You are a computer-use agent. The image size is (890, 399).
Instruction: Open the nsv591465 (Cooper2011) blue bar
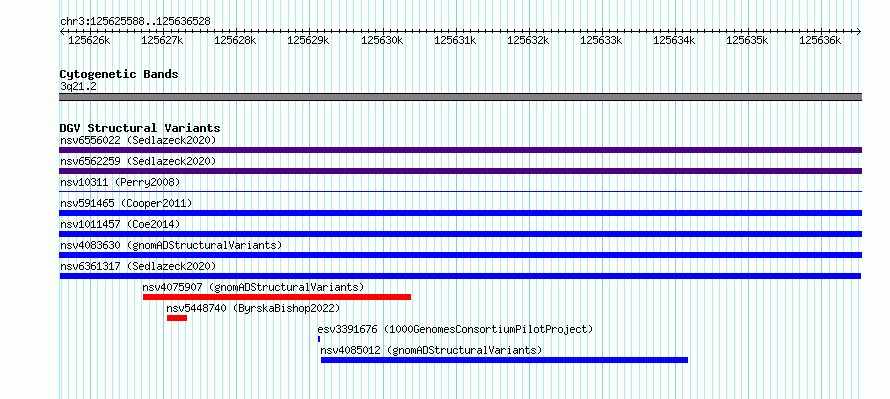click(460, 213)
